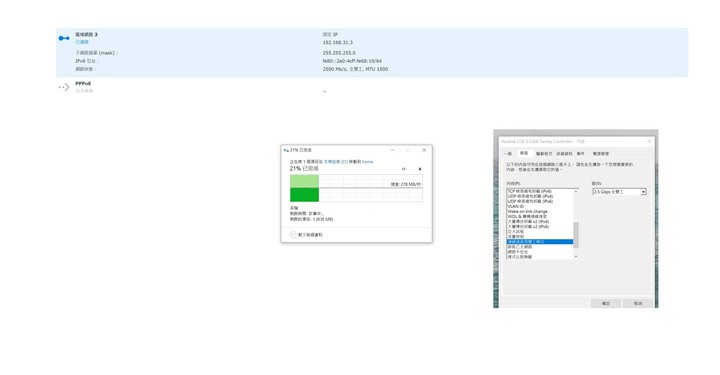
Task: Switch to the first tab in Realtek properties
Action: coord(508,154)
